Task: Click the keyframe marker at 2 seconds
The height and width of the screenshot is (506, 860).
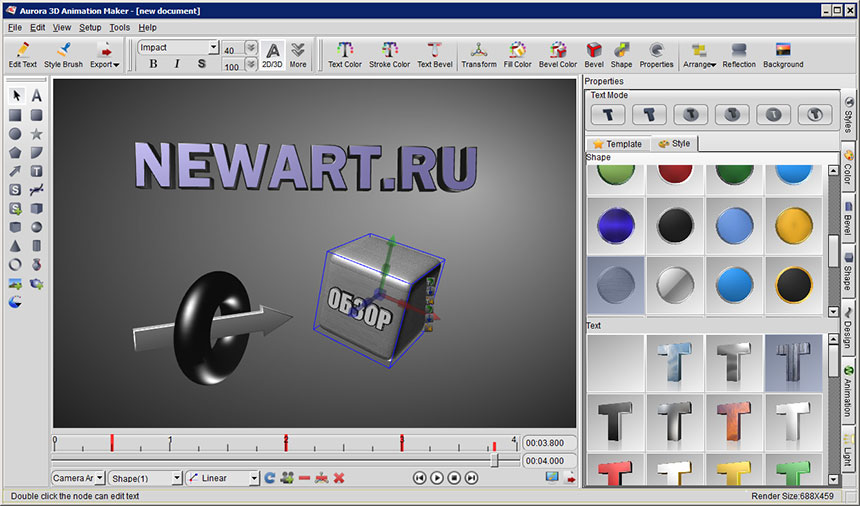Action: pos(286,443)
